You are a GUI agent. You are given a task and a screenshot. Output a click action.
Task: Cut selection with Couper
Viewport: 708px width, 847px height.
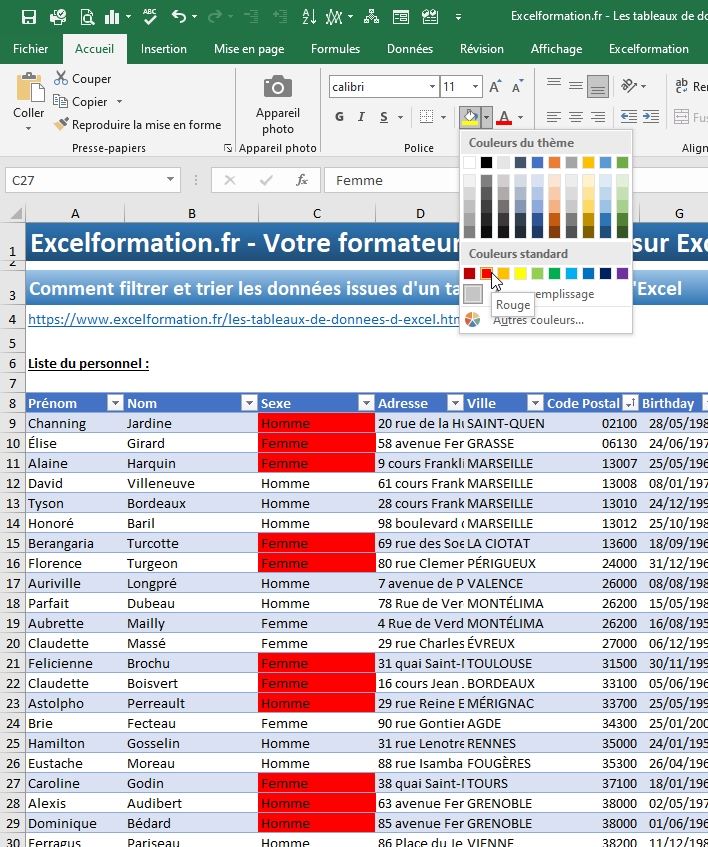click(82, 79)
